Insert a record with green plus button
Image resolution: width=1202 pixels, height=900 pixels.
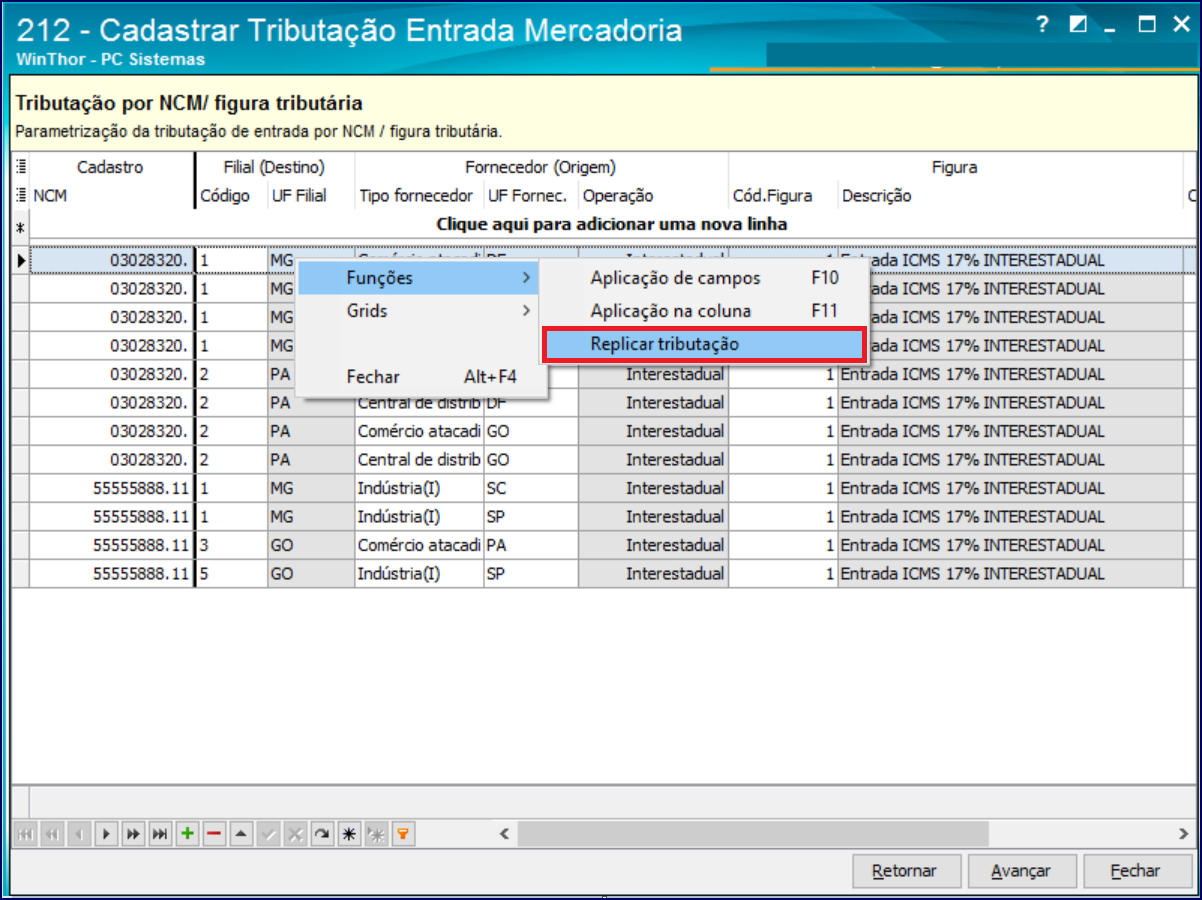187,834
